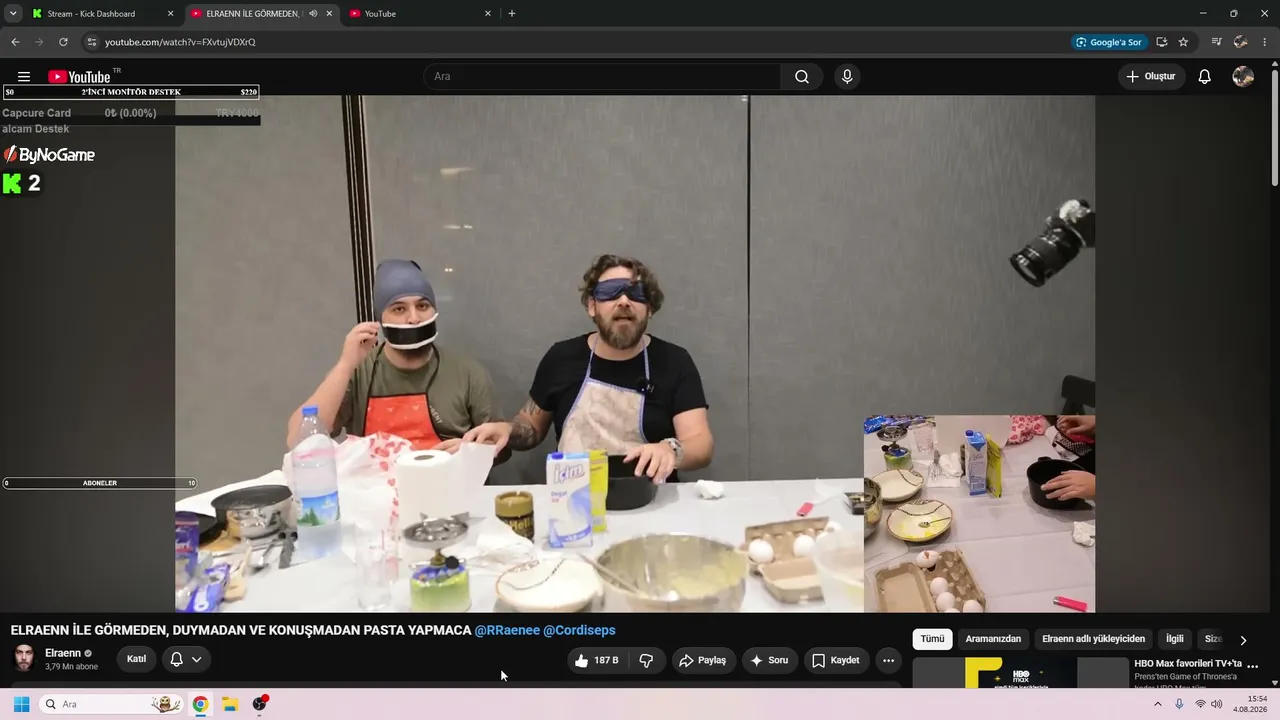The height and width of the screenshot is (720, 1280).
Task: Open the red recording app in the taskbar
Action: (x=260, y=704)
